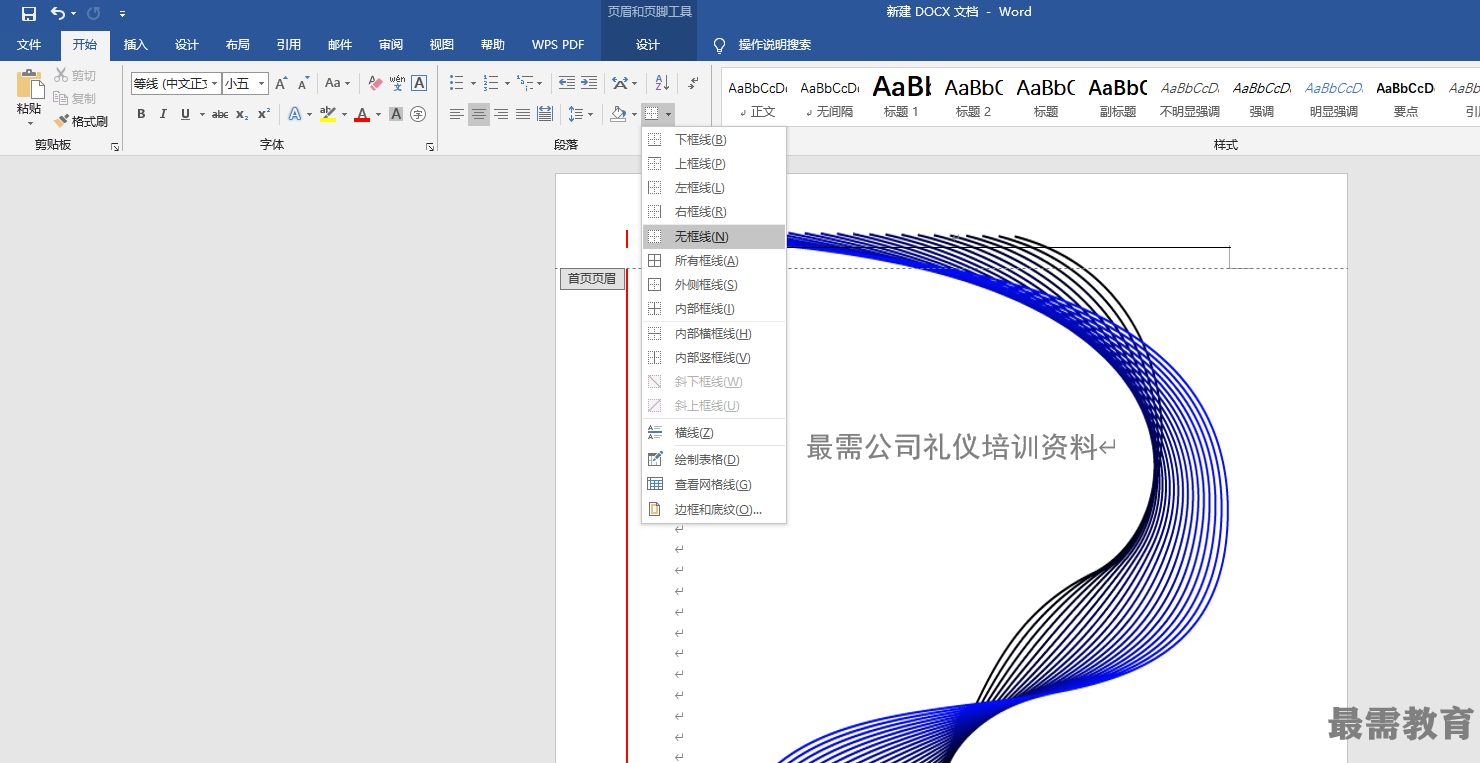Toggle Bold formatting

click(141, 114)
